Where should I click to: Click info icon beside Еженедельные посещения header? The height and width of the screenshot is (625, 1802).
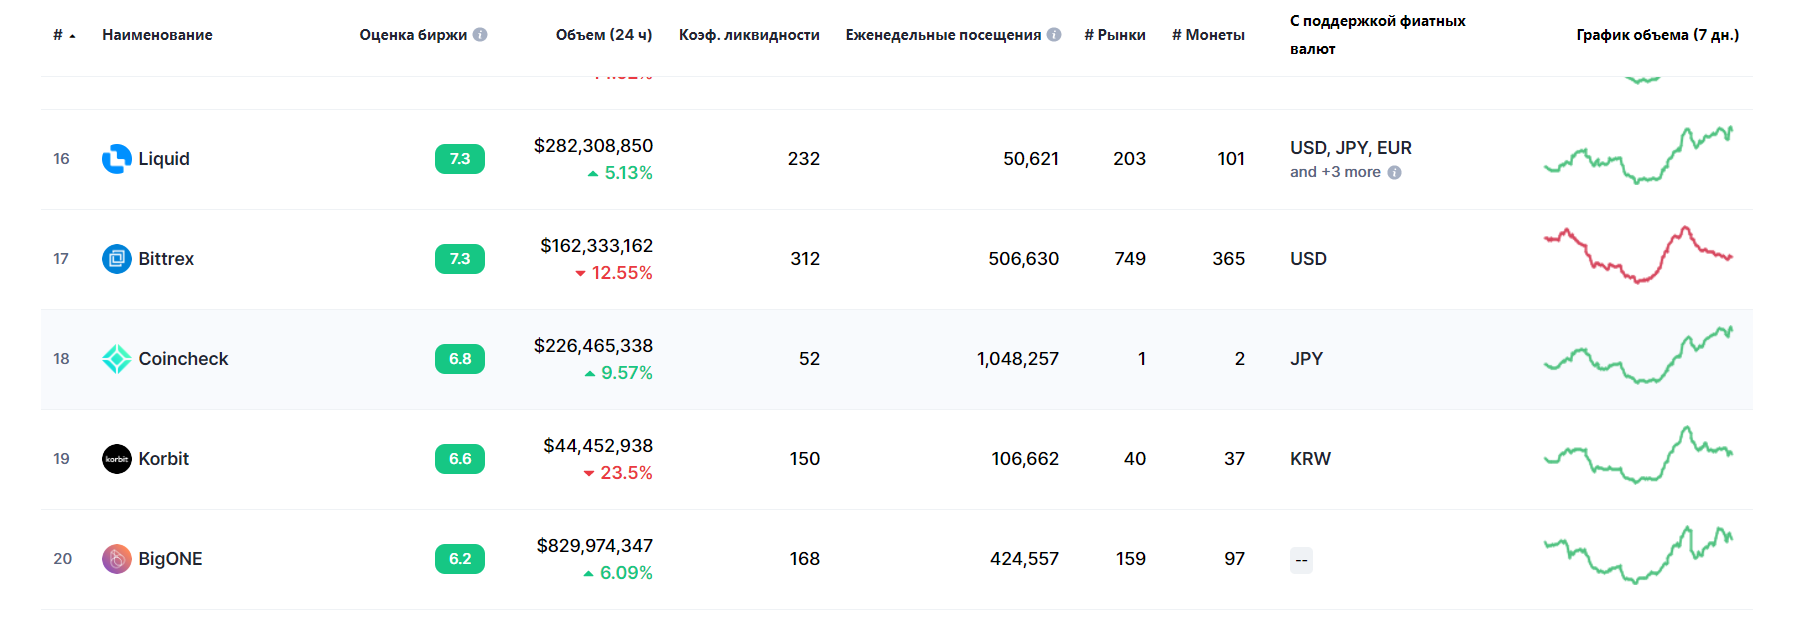coord(1054,35)
